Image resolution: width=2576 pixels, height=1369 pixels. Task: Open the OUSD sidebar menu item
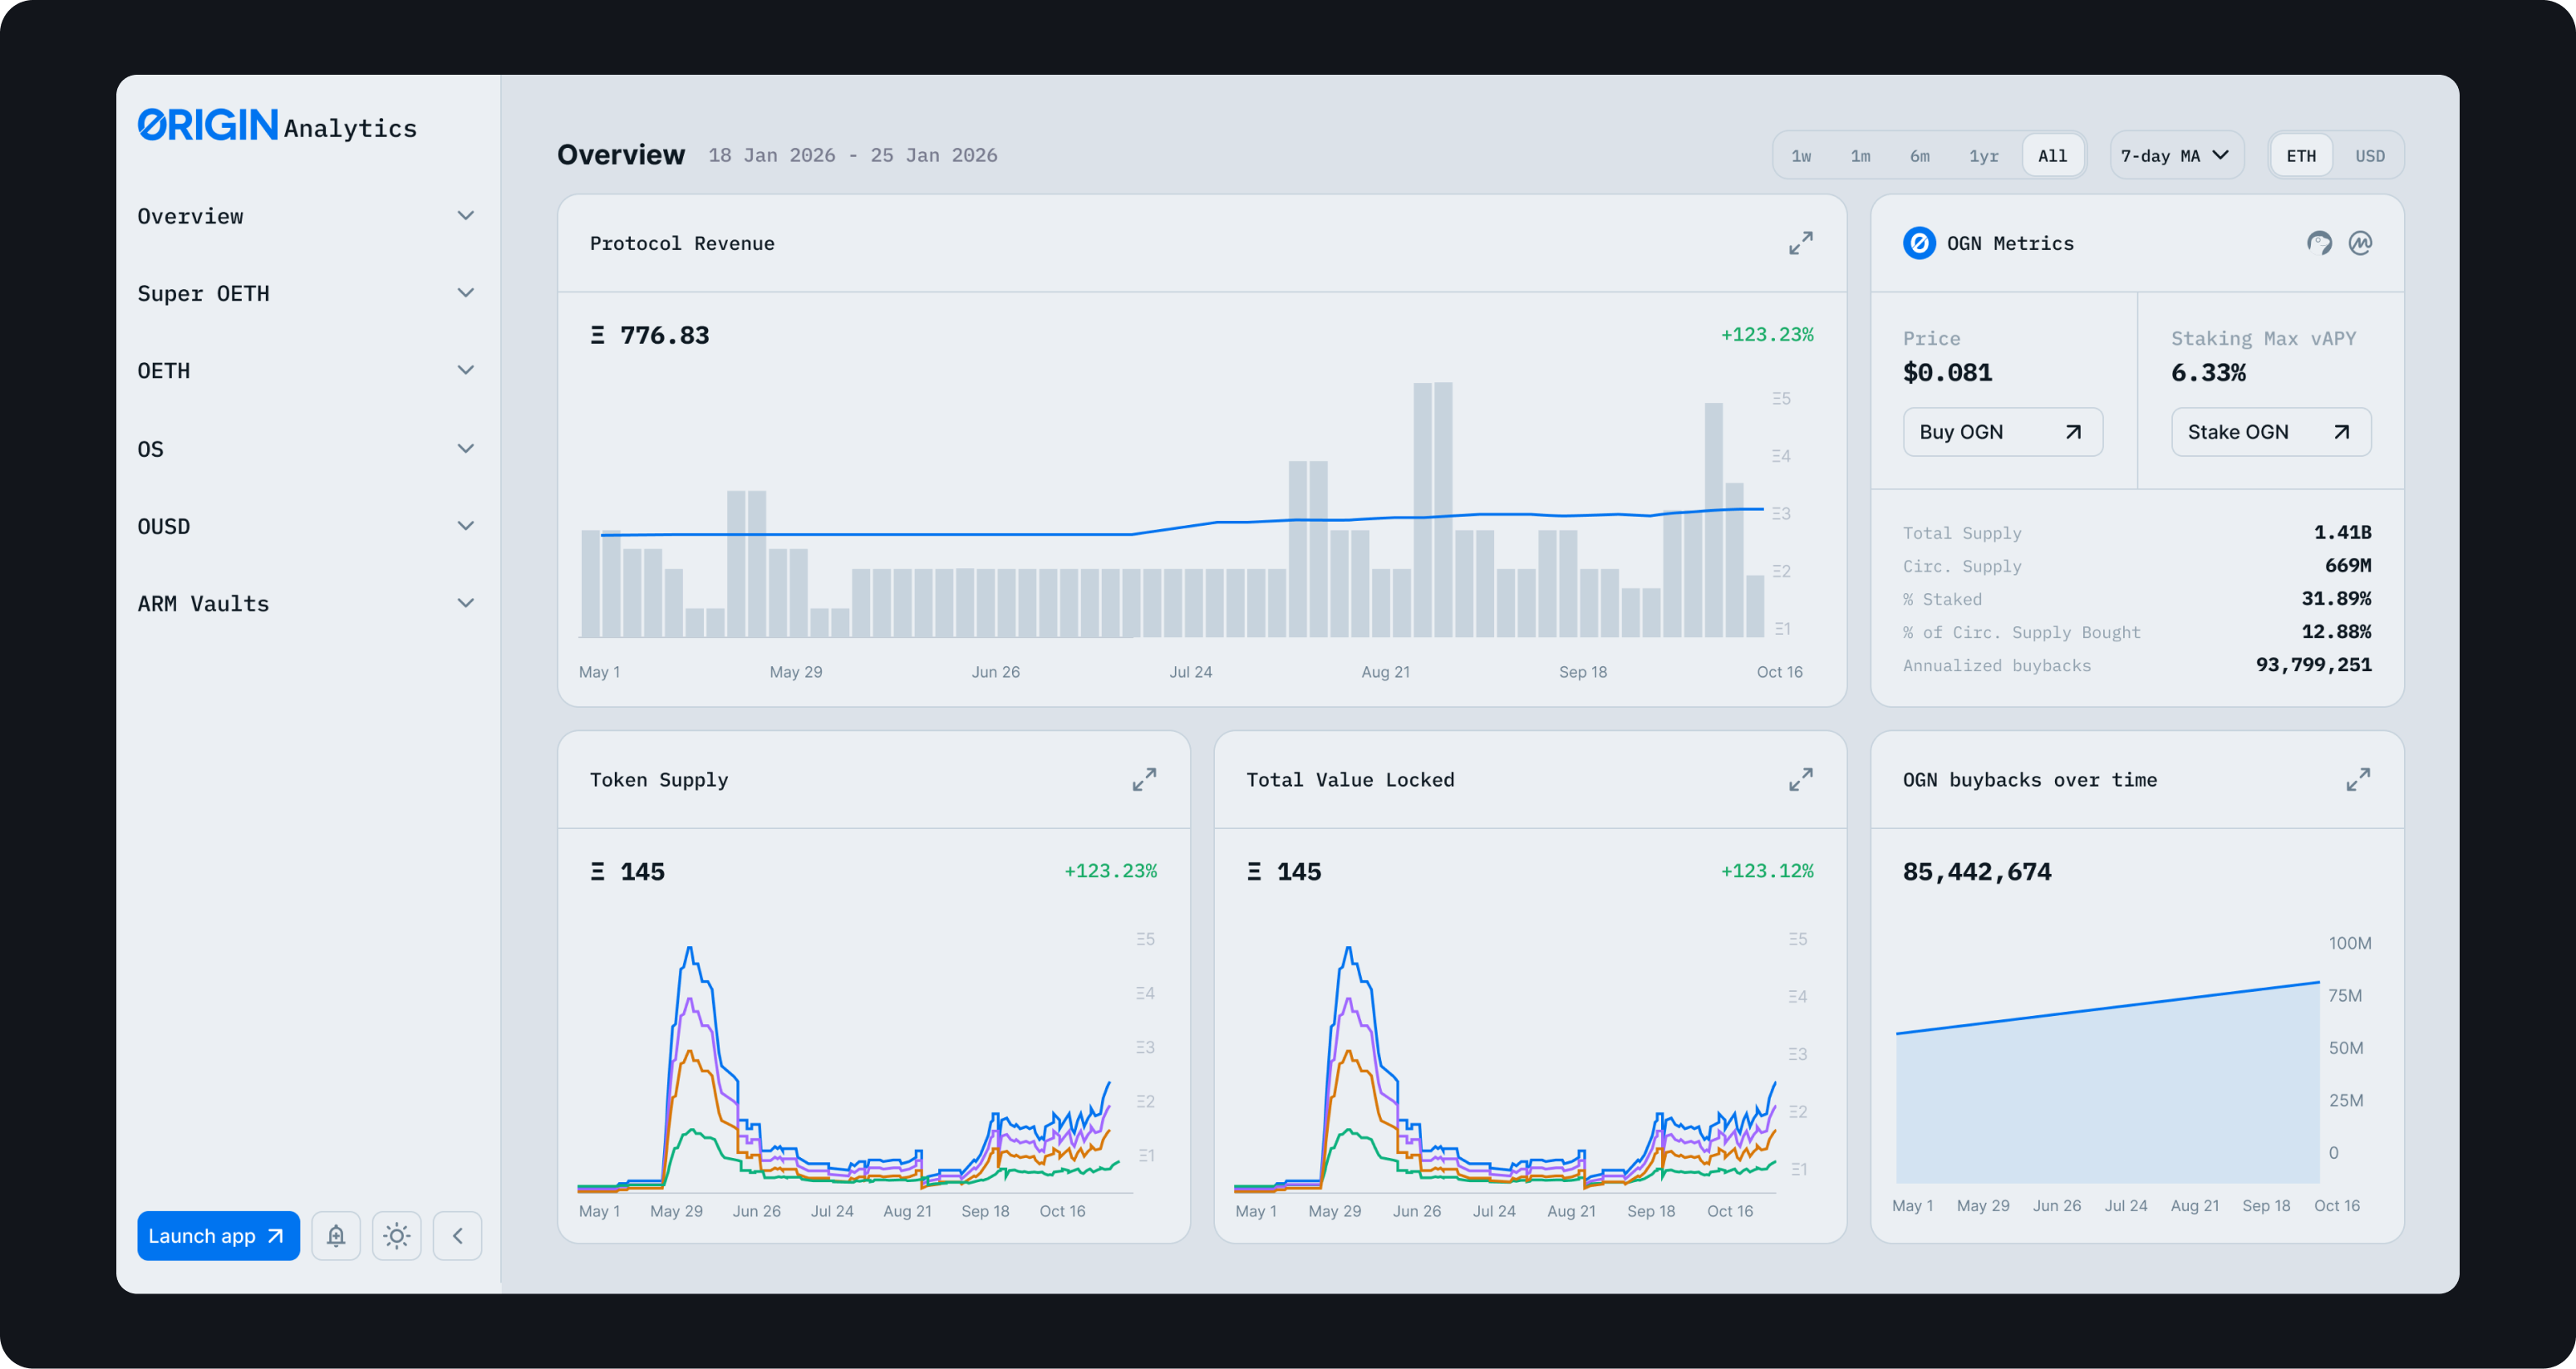tap(307, 526)
